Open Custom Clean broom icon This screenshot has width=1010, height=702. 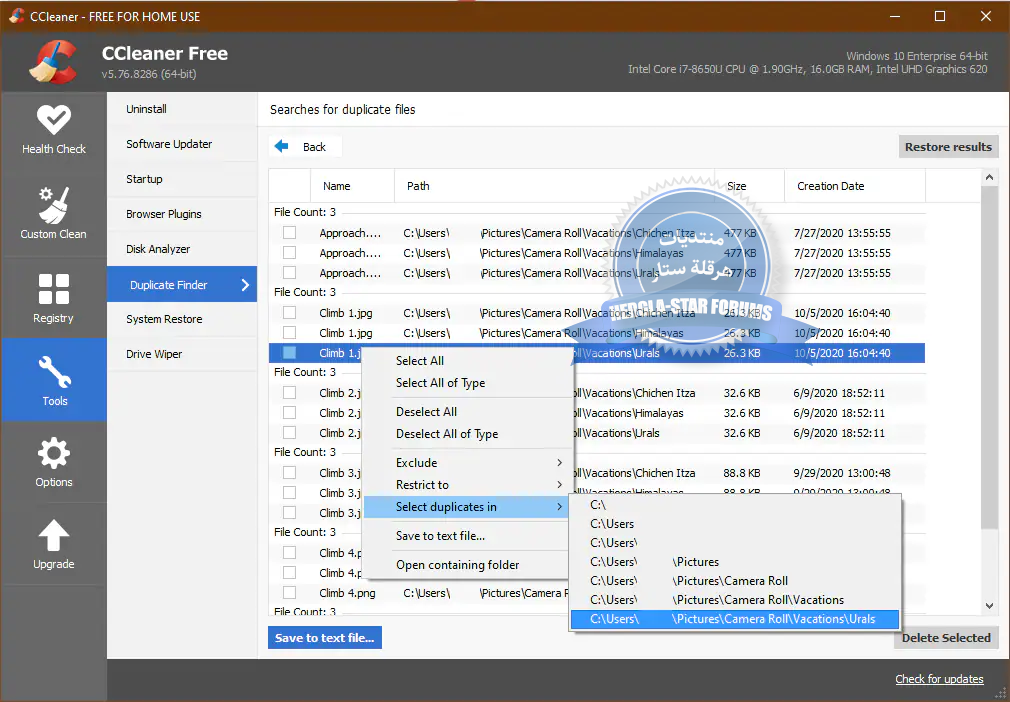click(x=53, y=205)
